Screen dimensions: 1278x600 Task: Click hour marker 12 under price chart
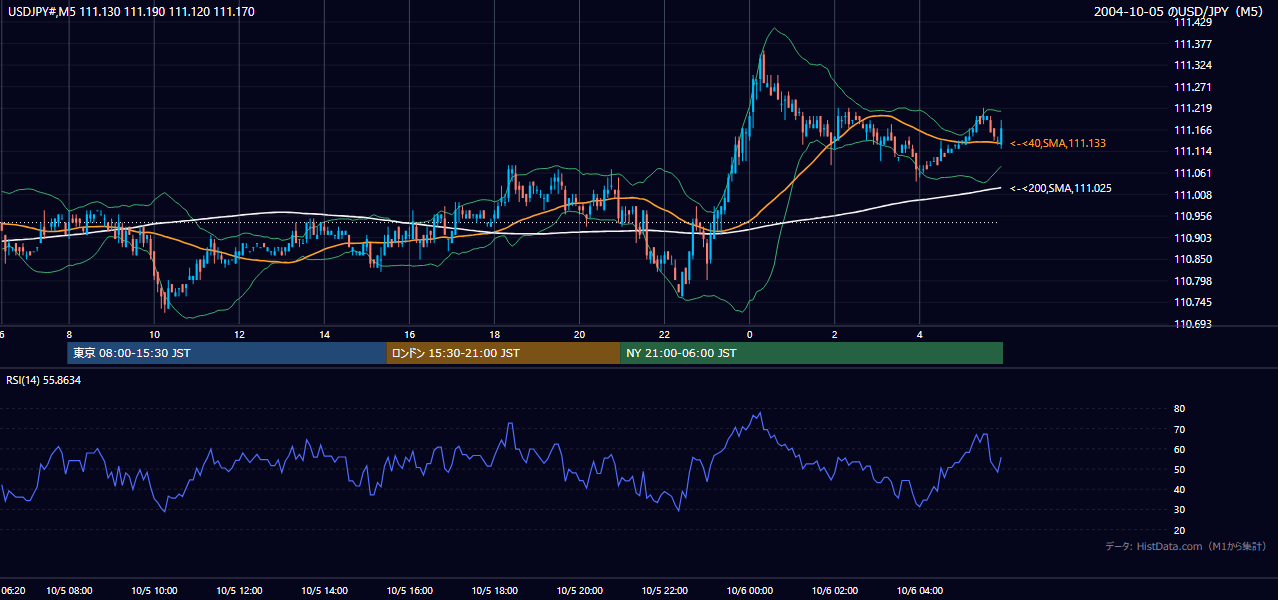point(239,334)
